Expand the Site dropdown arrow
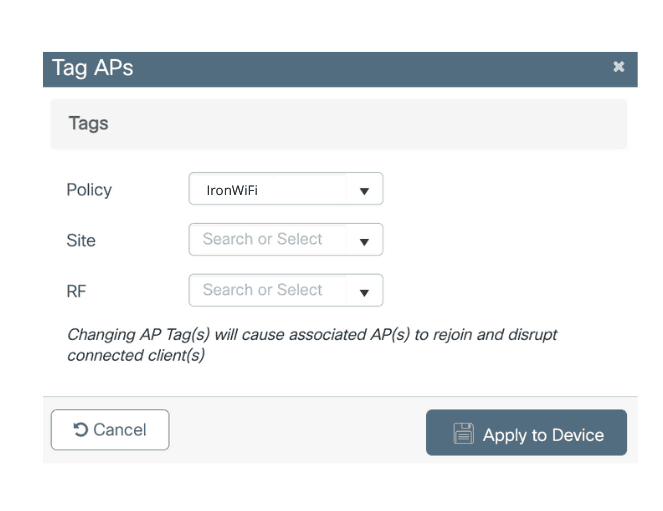This screenshot has height=511, width=663. [364, 241]
